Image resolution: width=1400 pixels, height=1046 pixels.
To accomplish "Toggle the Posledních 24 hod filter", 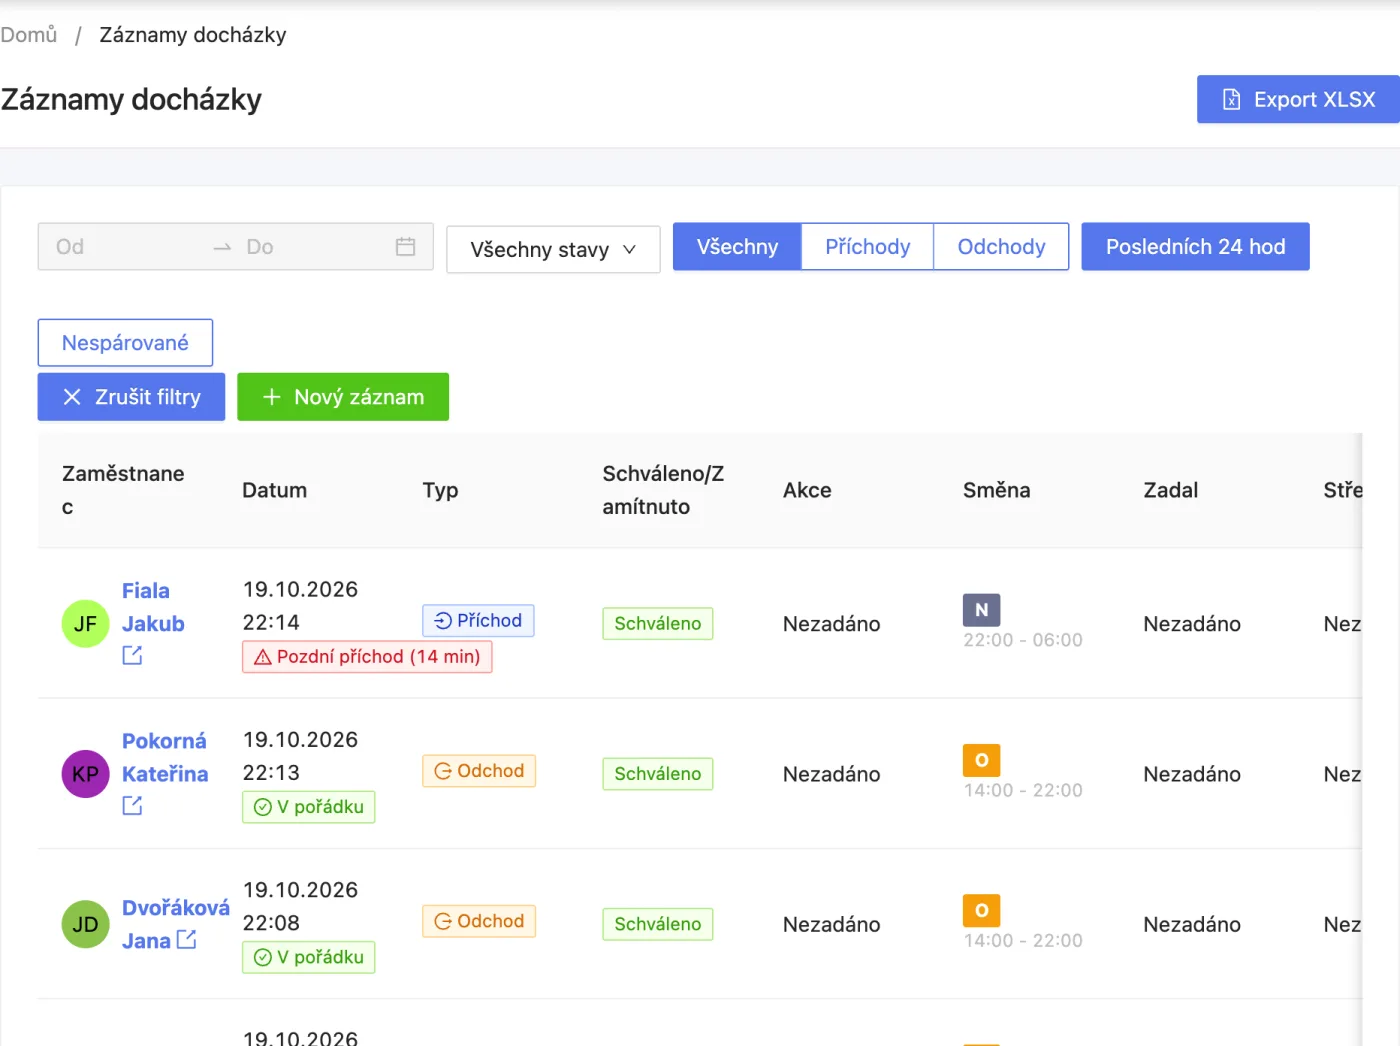I will click(x=1195, y=247).
